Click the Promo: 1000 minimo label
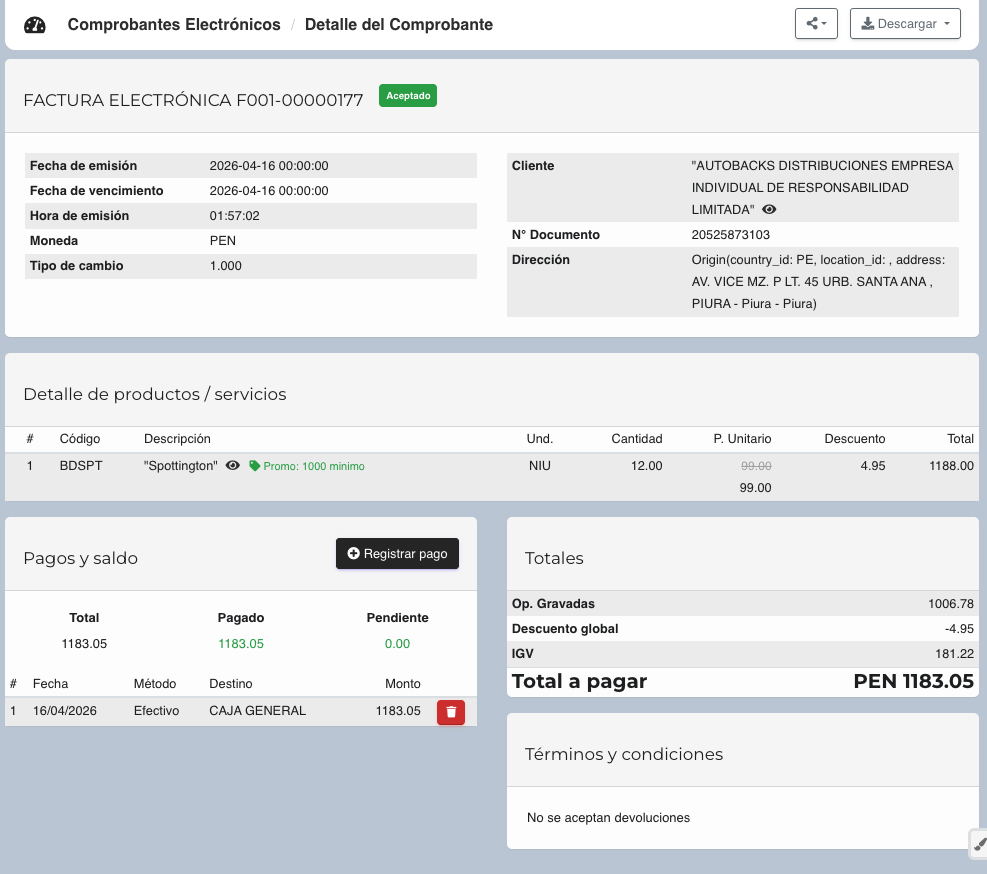 click(x=314, y=466)
